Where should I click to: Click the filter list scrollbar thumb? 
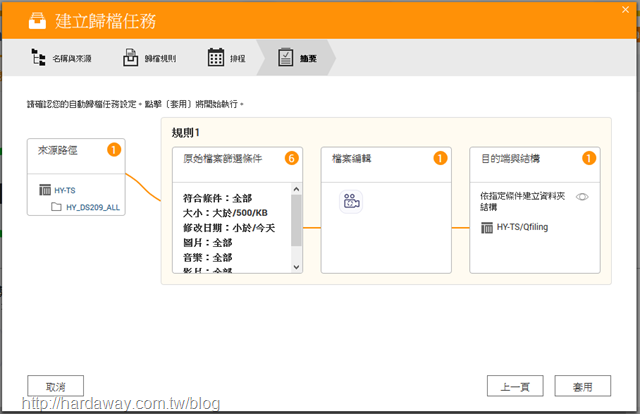click(x=296, y=220)
